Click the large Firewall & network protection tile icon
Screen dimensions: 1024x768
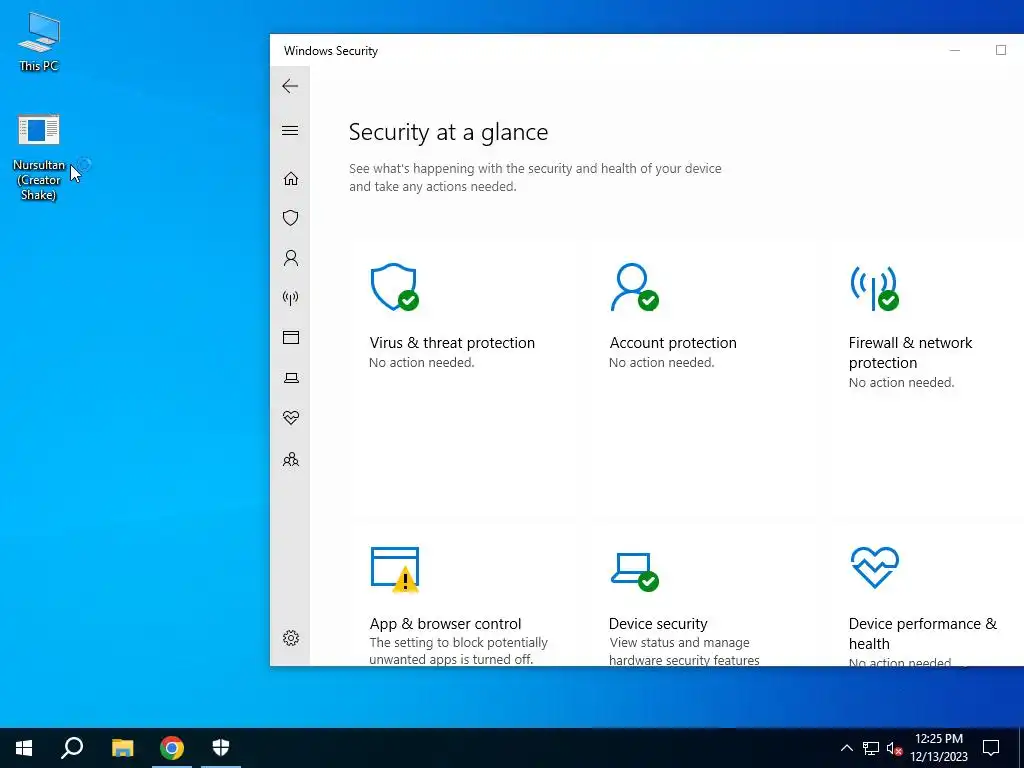874,287
